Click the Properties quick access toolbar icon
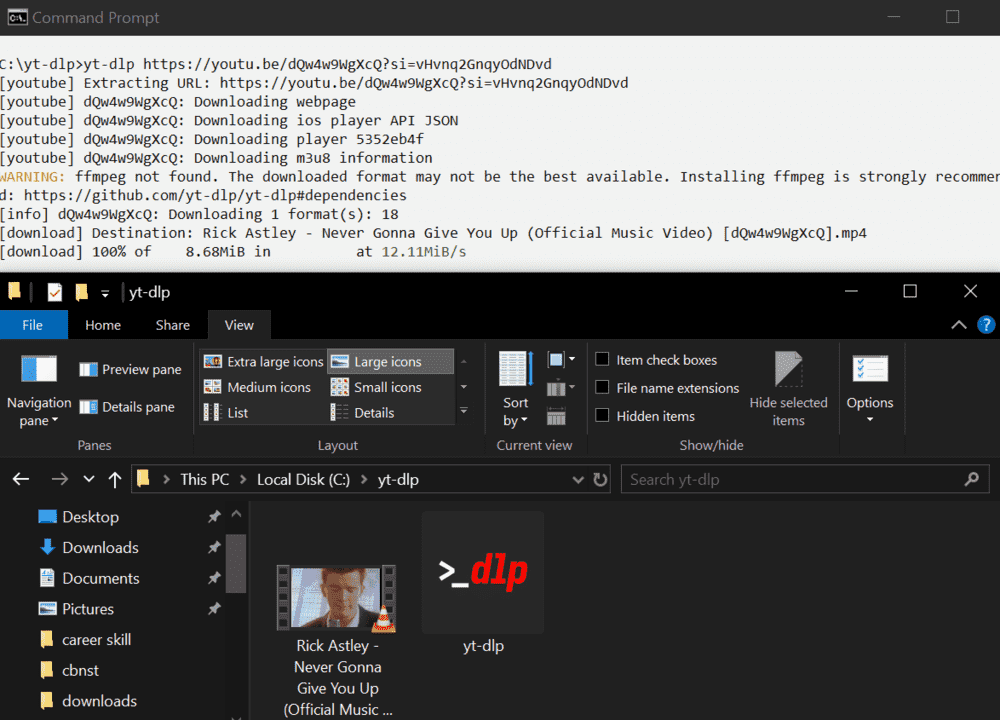1000x720 pixels. (x=55, y=291)
